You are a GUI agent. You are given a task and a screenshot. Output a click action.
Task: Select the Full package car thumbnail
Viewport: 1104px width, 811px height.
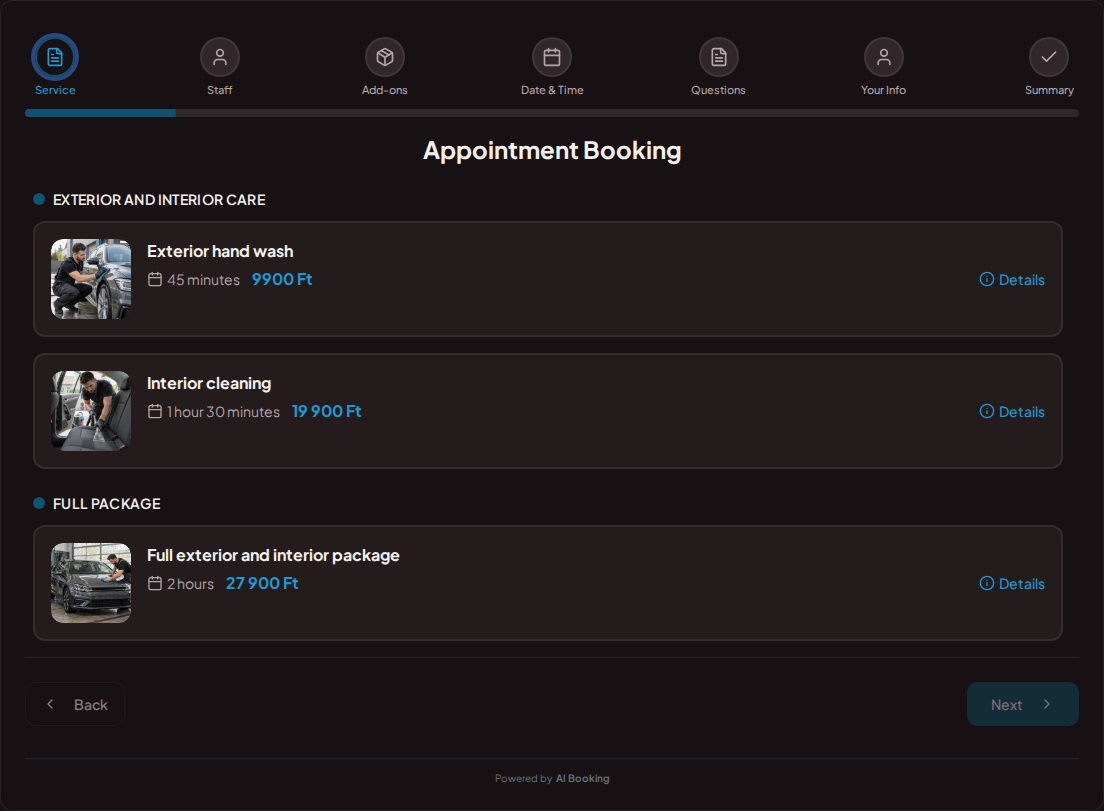(91, 583)
